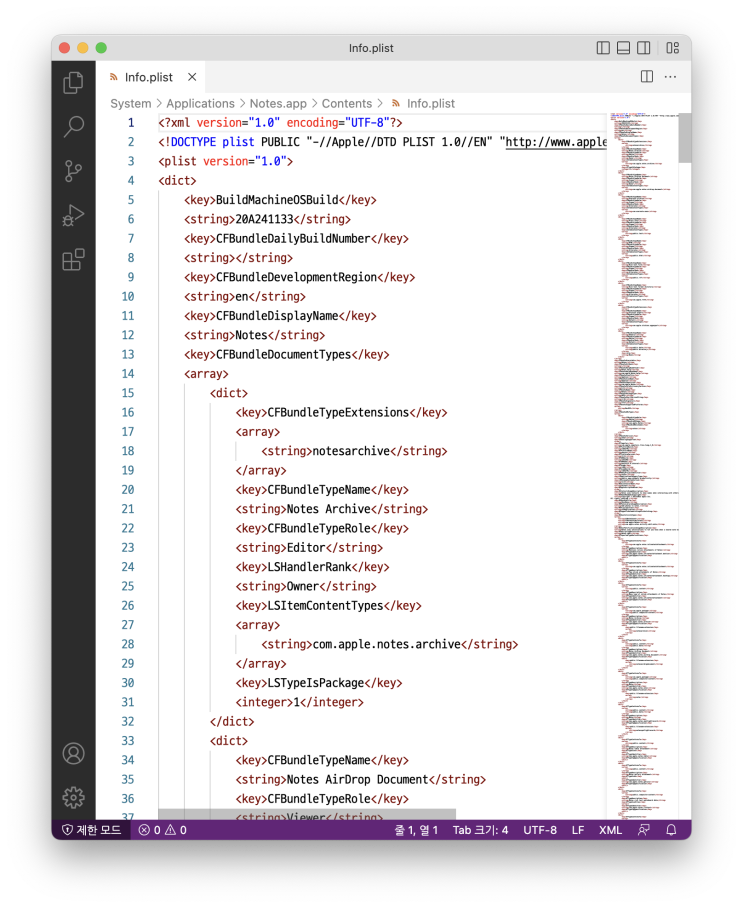The width and height of the screenshot is (743, 908).
Task: Click the vertical scrollbar thumb
Action: point(685,138)
